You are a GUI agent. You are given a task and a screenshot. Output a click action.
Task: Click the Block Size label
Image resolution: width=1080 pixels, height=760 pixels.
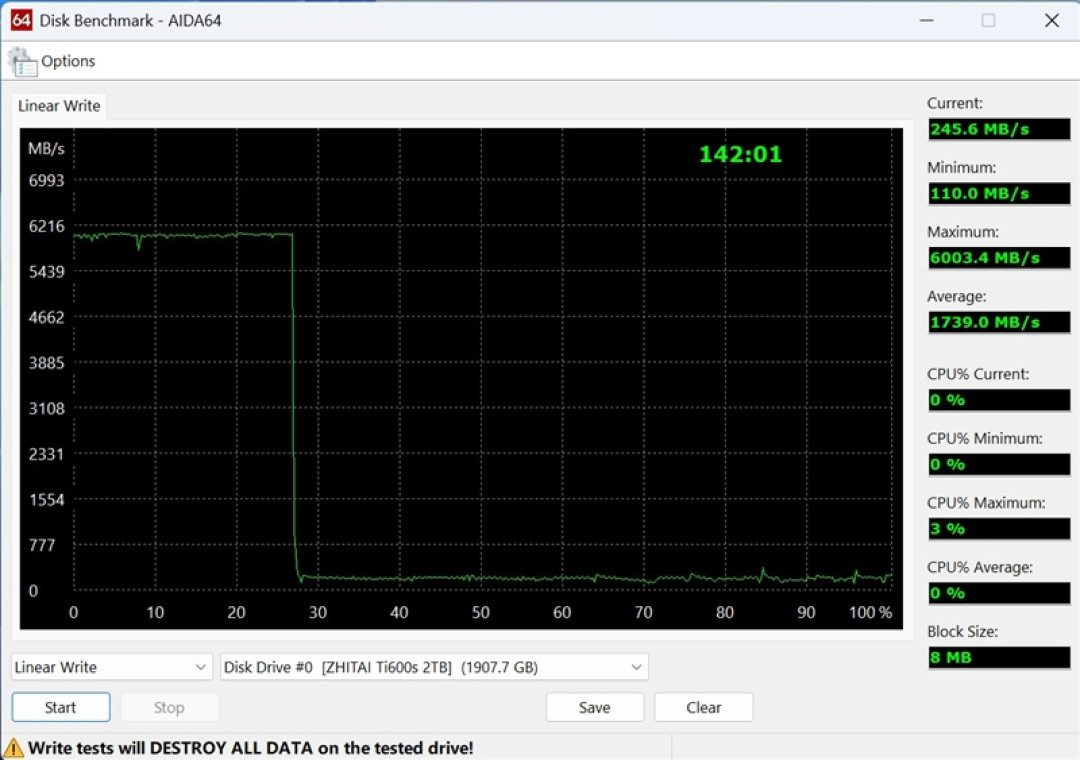click(x=962, y=632)
